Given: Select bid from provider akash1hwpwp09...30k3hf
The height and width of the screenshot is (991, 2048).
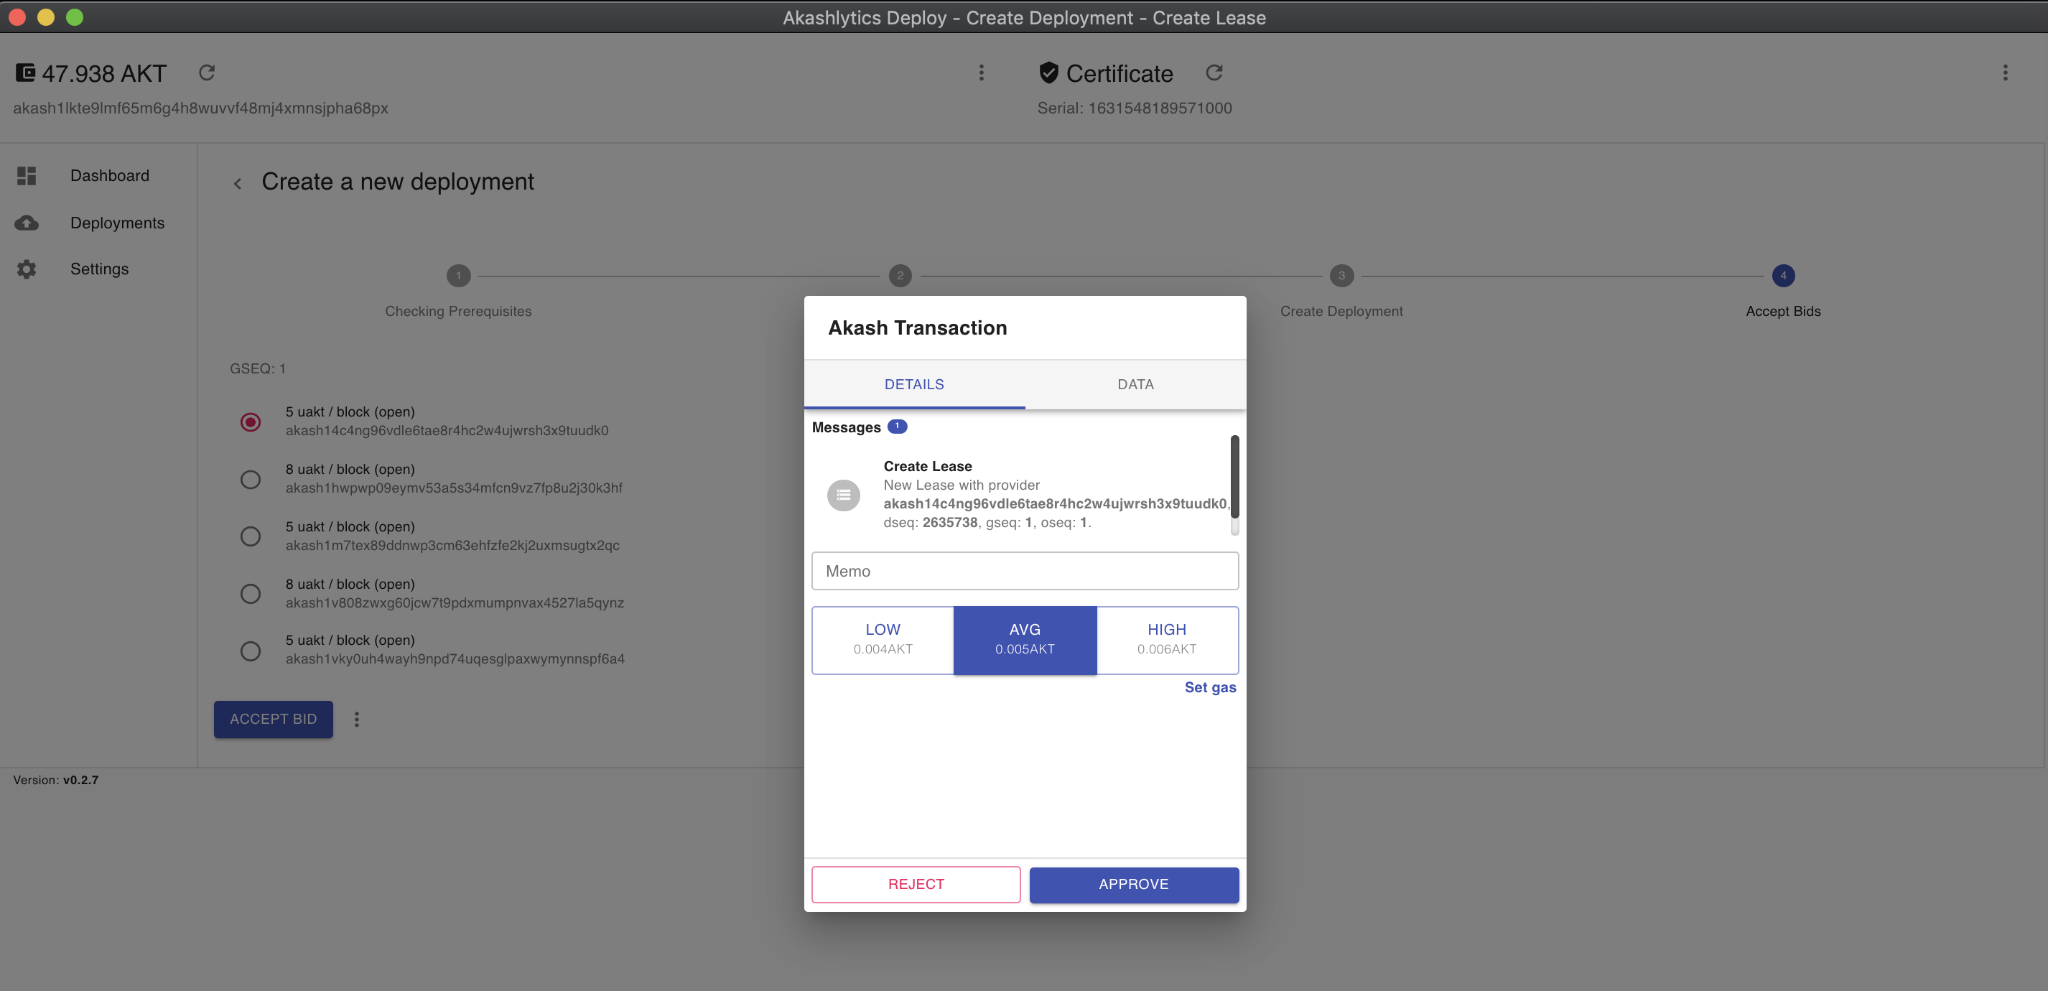Looking at the screenshot, I should (x=251, y=479).
